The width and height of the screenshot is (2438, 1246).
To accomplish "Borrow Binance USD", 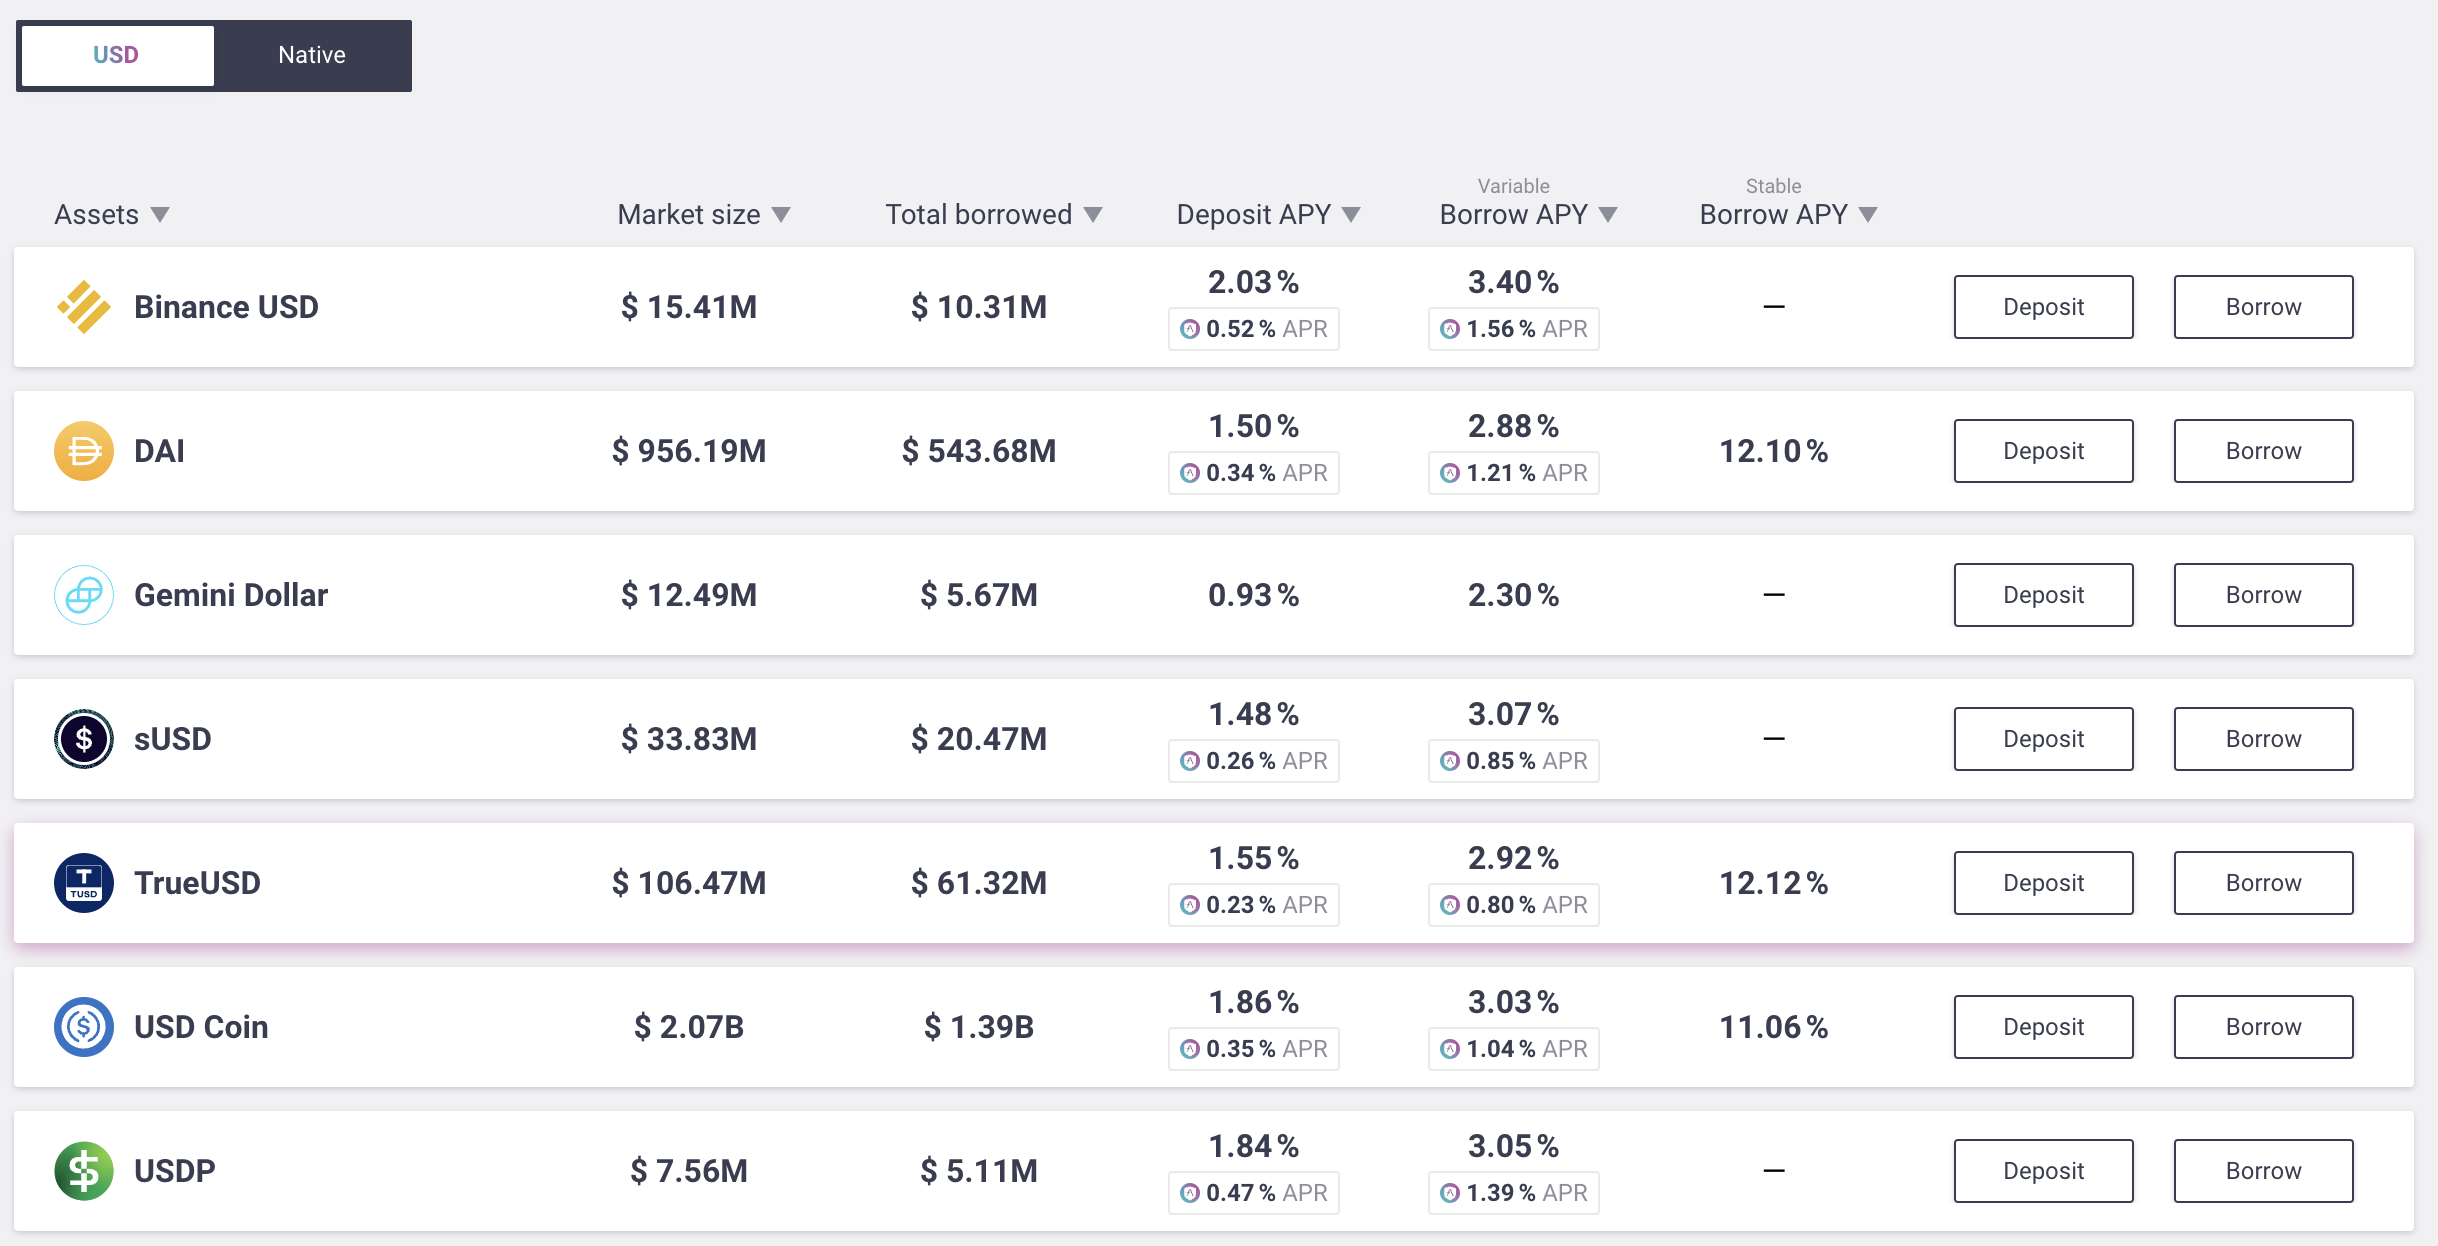I will tap(2263, 307).
